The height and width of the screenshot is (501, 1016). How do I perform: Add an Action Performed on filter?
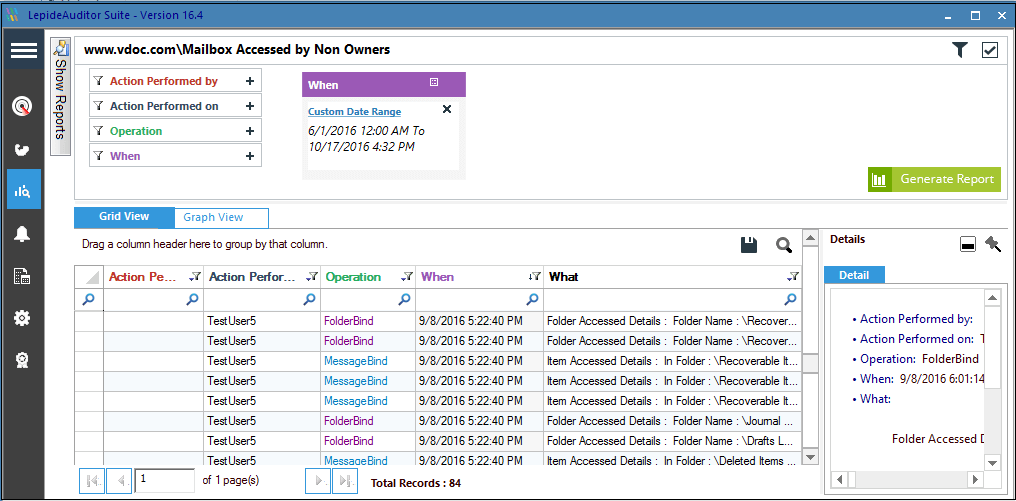click(x=249, y=106)
